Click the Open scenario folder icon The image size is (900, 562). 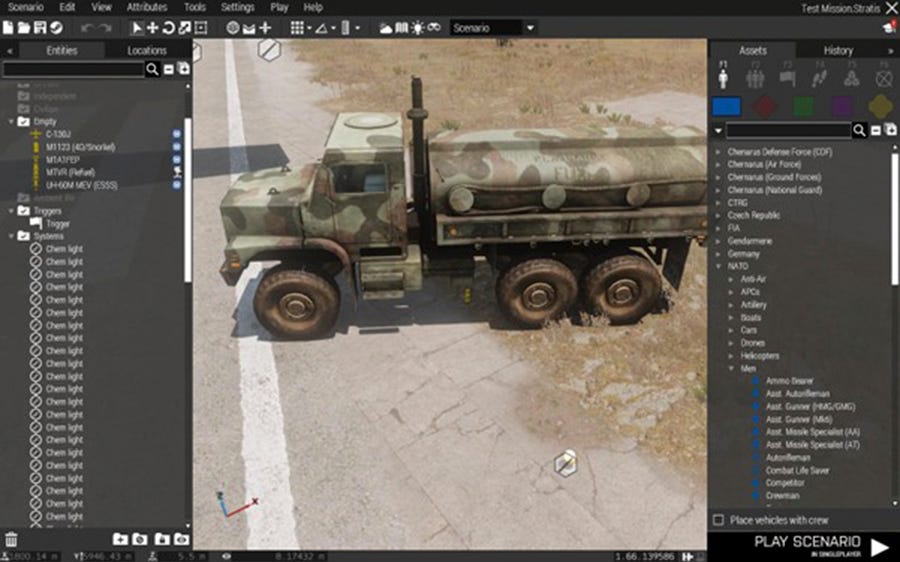pyautogui.click(x=24, y=28)
